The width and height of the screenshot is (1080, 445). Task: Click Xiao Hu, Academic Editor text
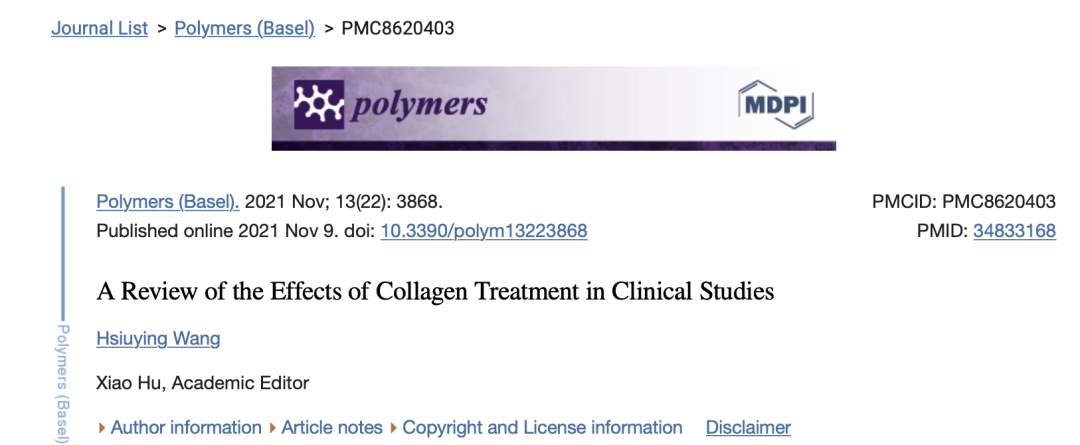pyautogui.click(x=203, y=382)
